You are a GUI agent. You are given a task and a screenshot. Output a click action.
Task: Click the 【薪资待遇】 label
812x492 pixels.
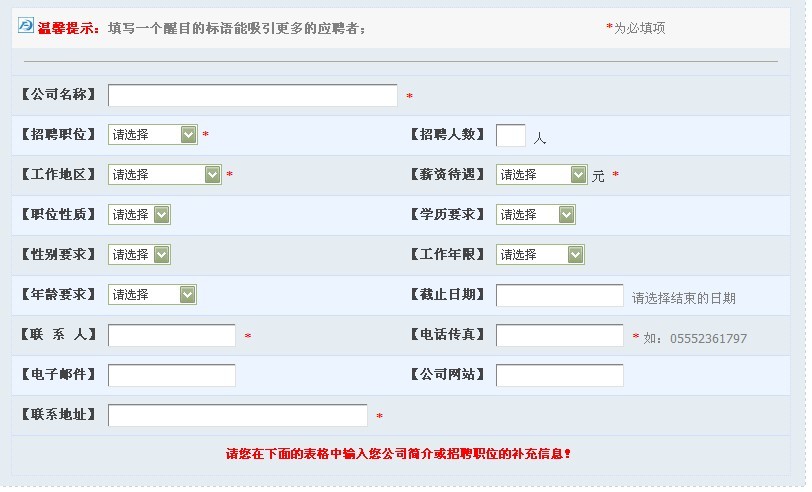[x=447, y=174]
